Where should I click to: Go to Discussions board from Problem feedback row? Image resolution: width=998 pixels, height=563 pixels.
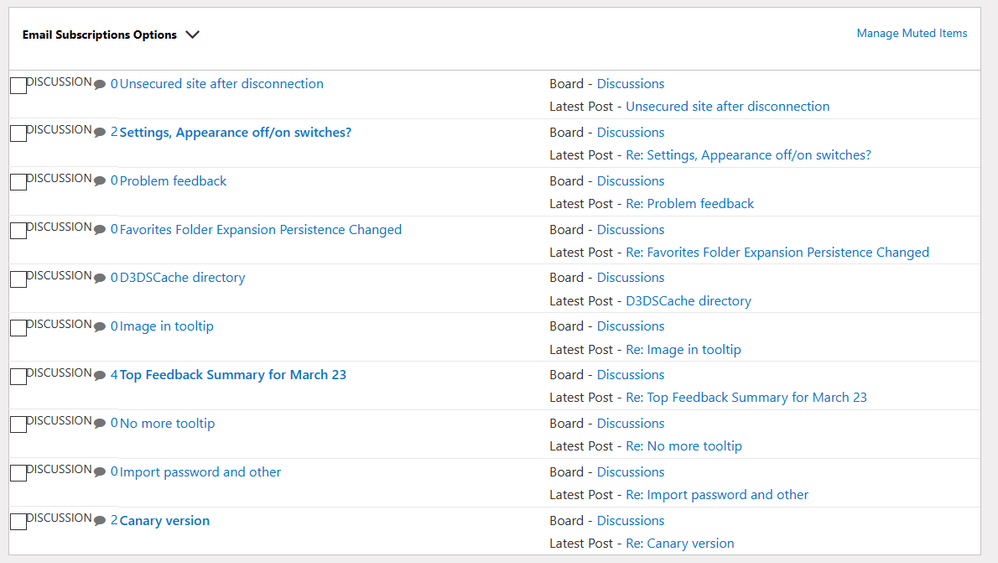[630, 181]
